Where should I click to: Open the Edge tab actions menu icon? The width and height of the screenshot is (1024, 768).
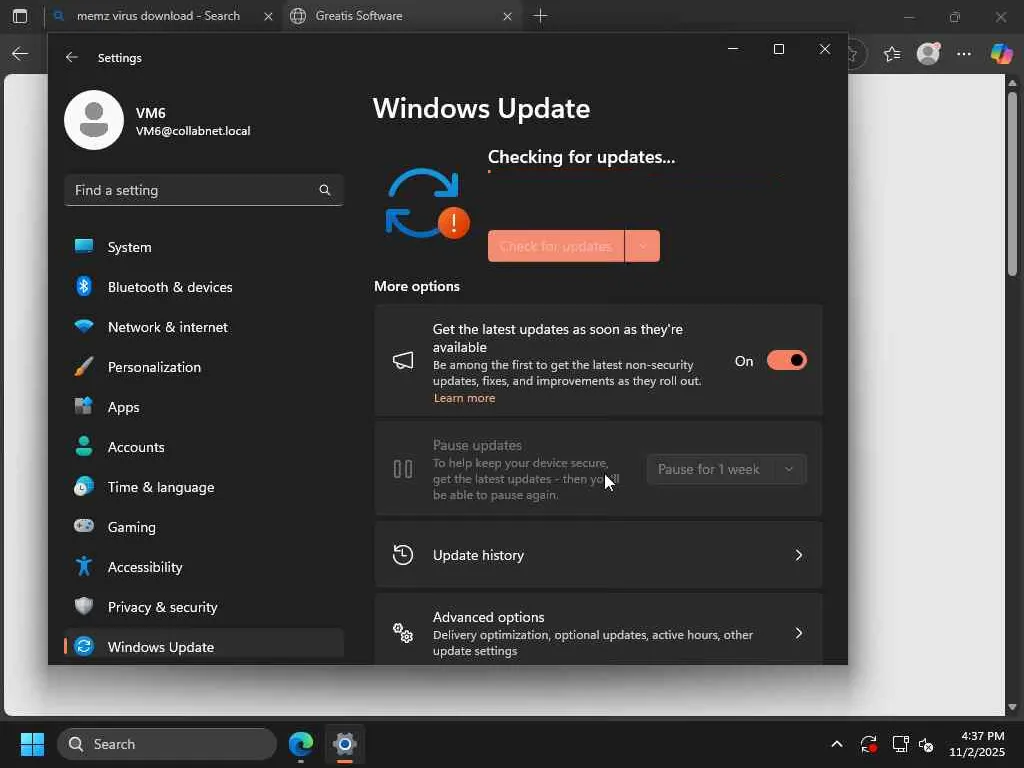(x=20, y=16)
